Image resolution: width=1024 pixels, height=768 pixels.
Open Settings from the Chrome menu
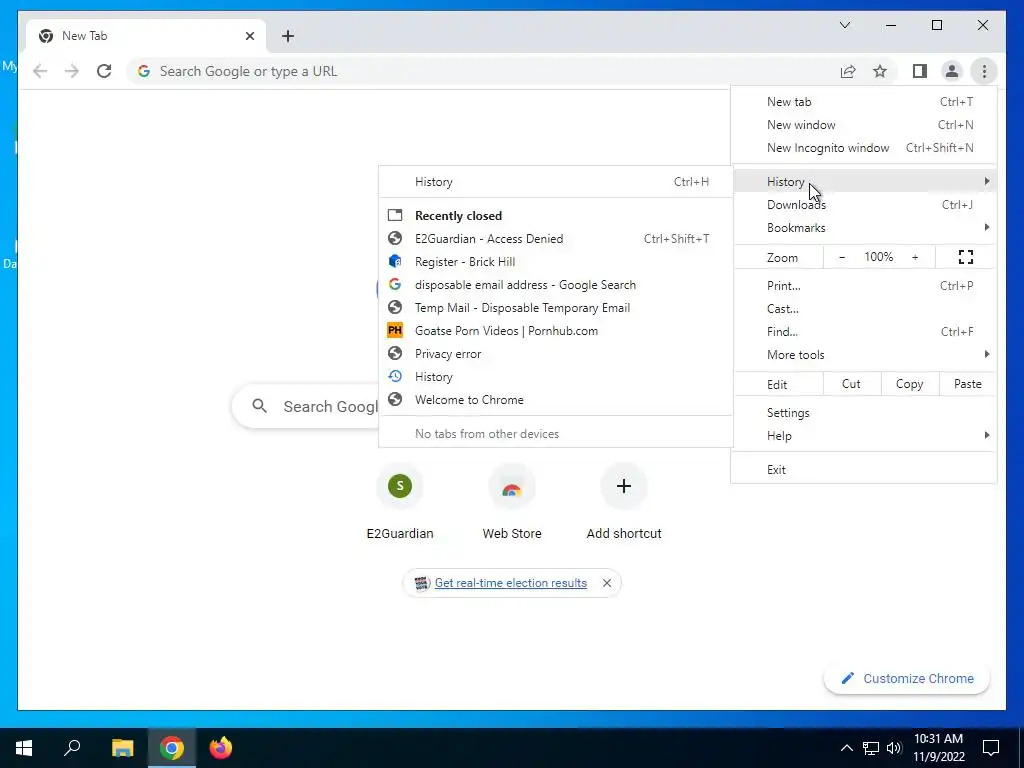(x=865, y=413)
